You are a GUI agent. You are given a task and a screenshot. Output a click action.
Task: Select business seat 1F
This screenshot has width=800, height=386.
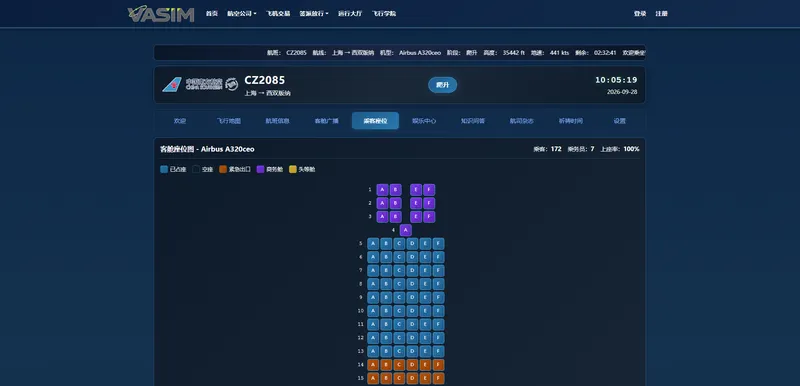point(429,190)
